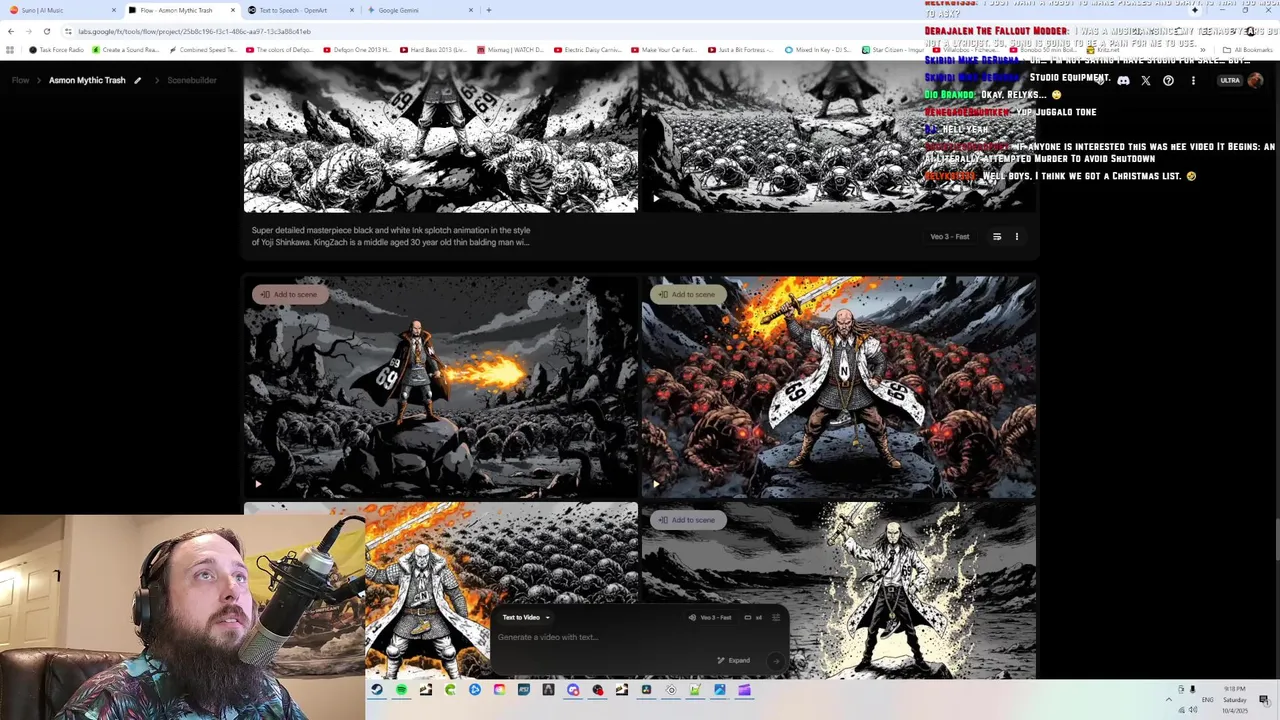
Task: Open Create a Sound Rea... bookmark
Action: click(126, 50)
